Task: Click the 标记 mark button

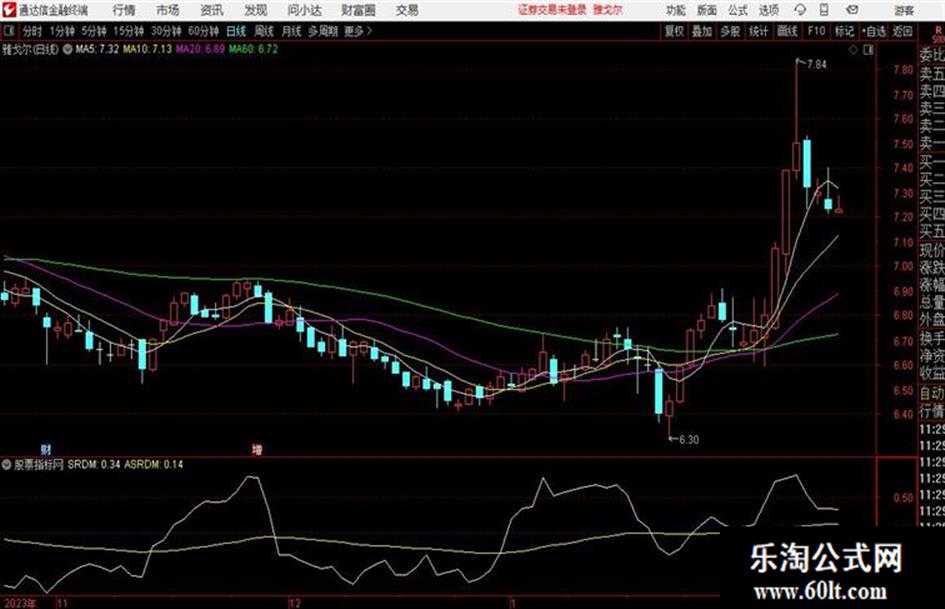Action: pos(844,31)
